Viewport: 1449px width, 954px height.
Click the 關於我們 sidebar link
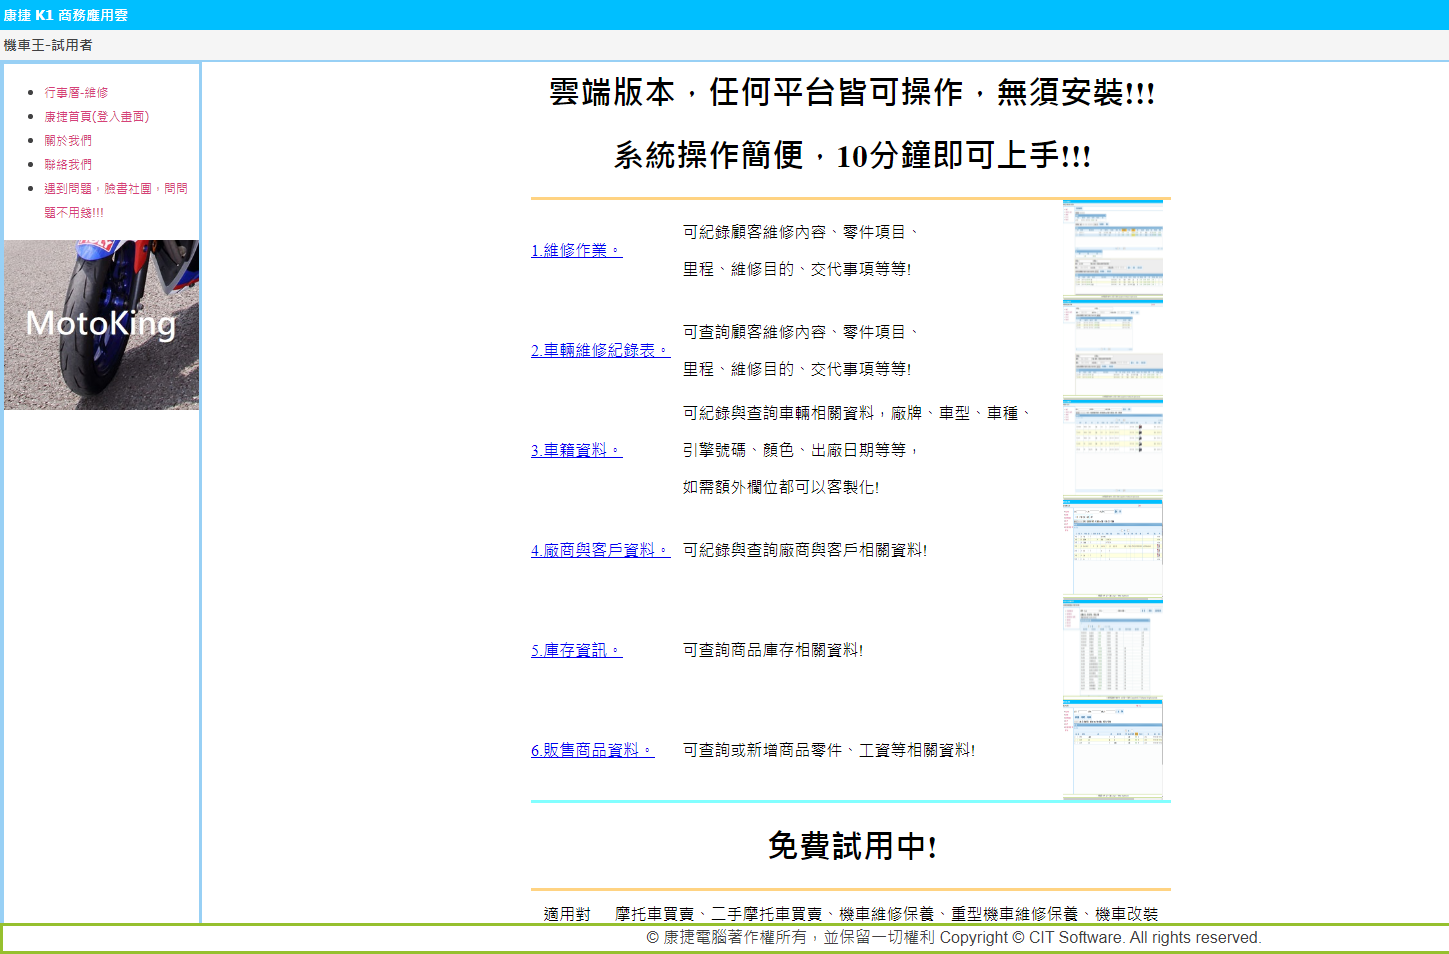[x=68, y=141]
